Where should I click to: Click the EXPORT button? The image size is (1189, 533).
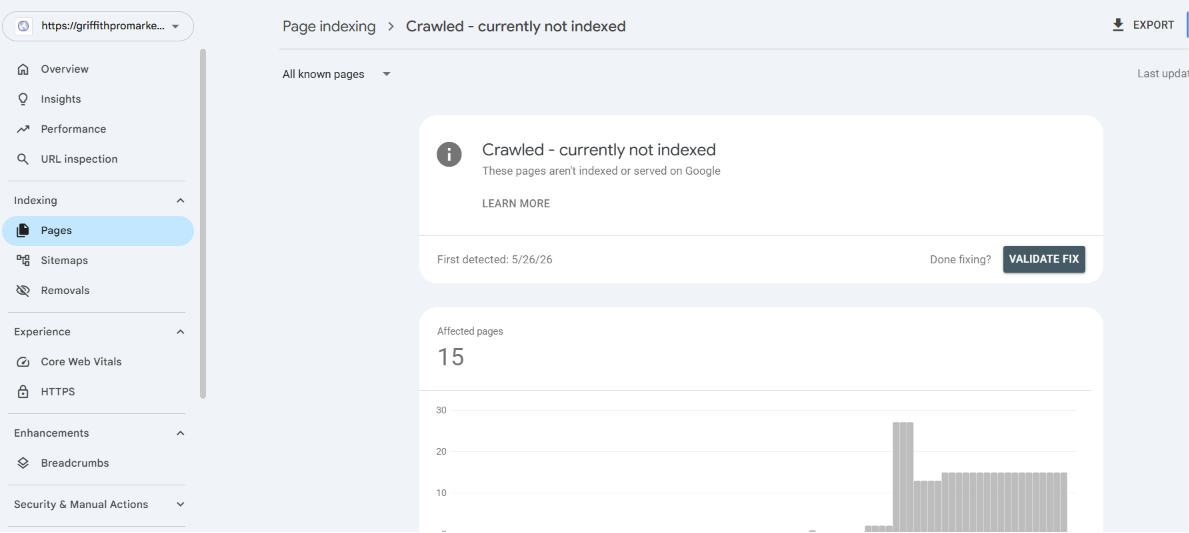[1143, 25]
